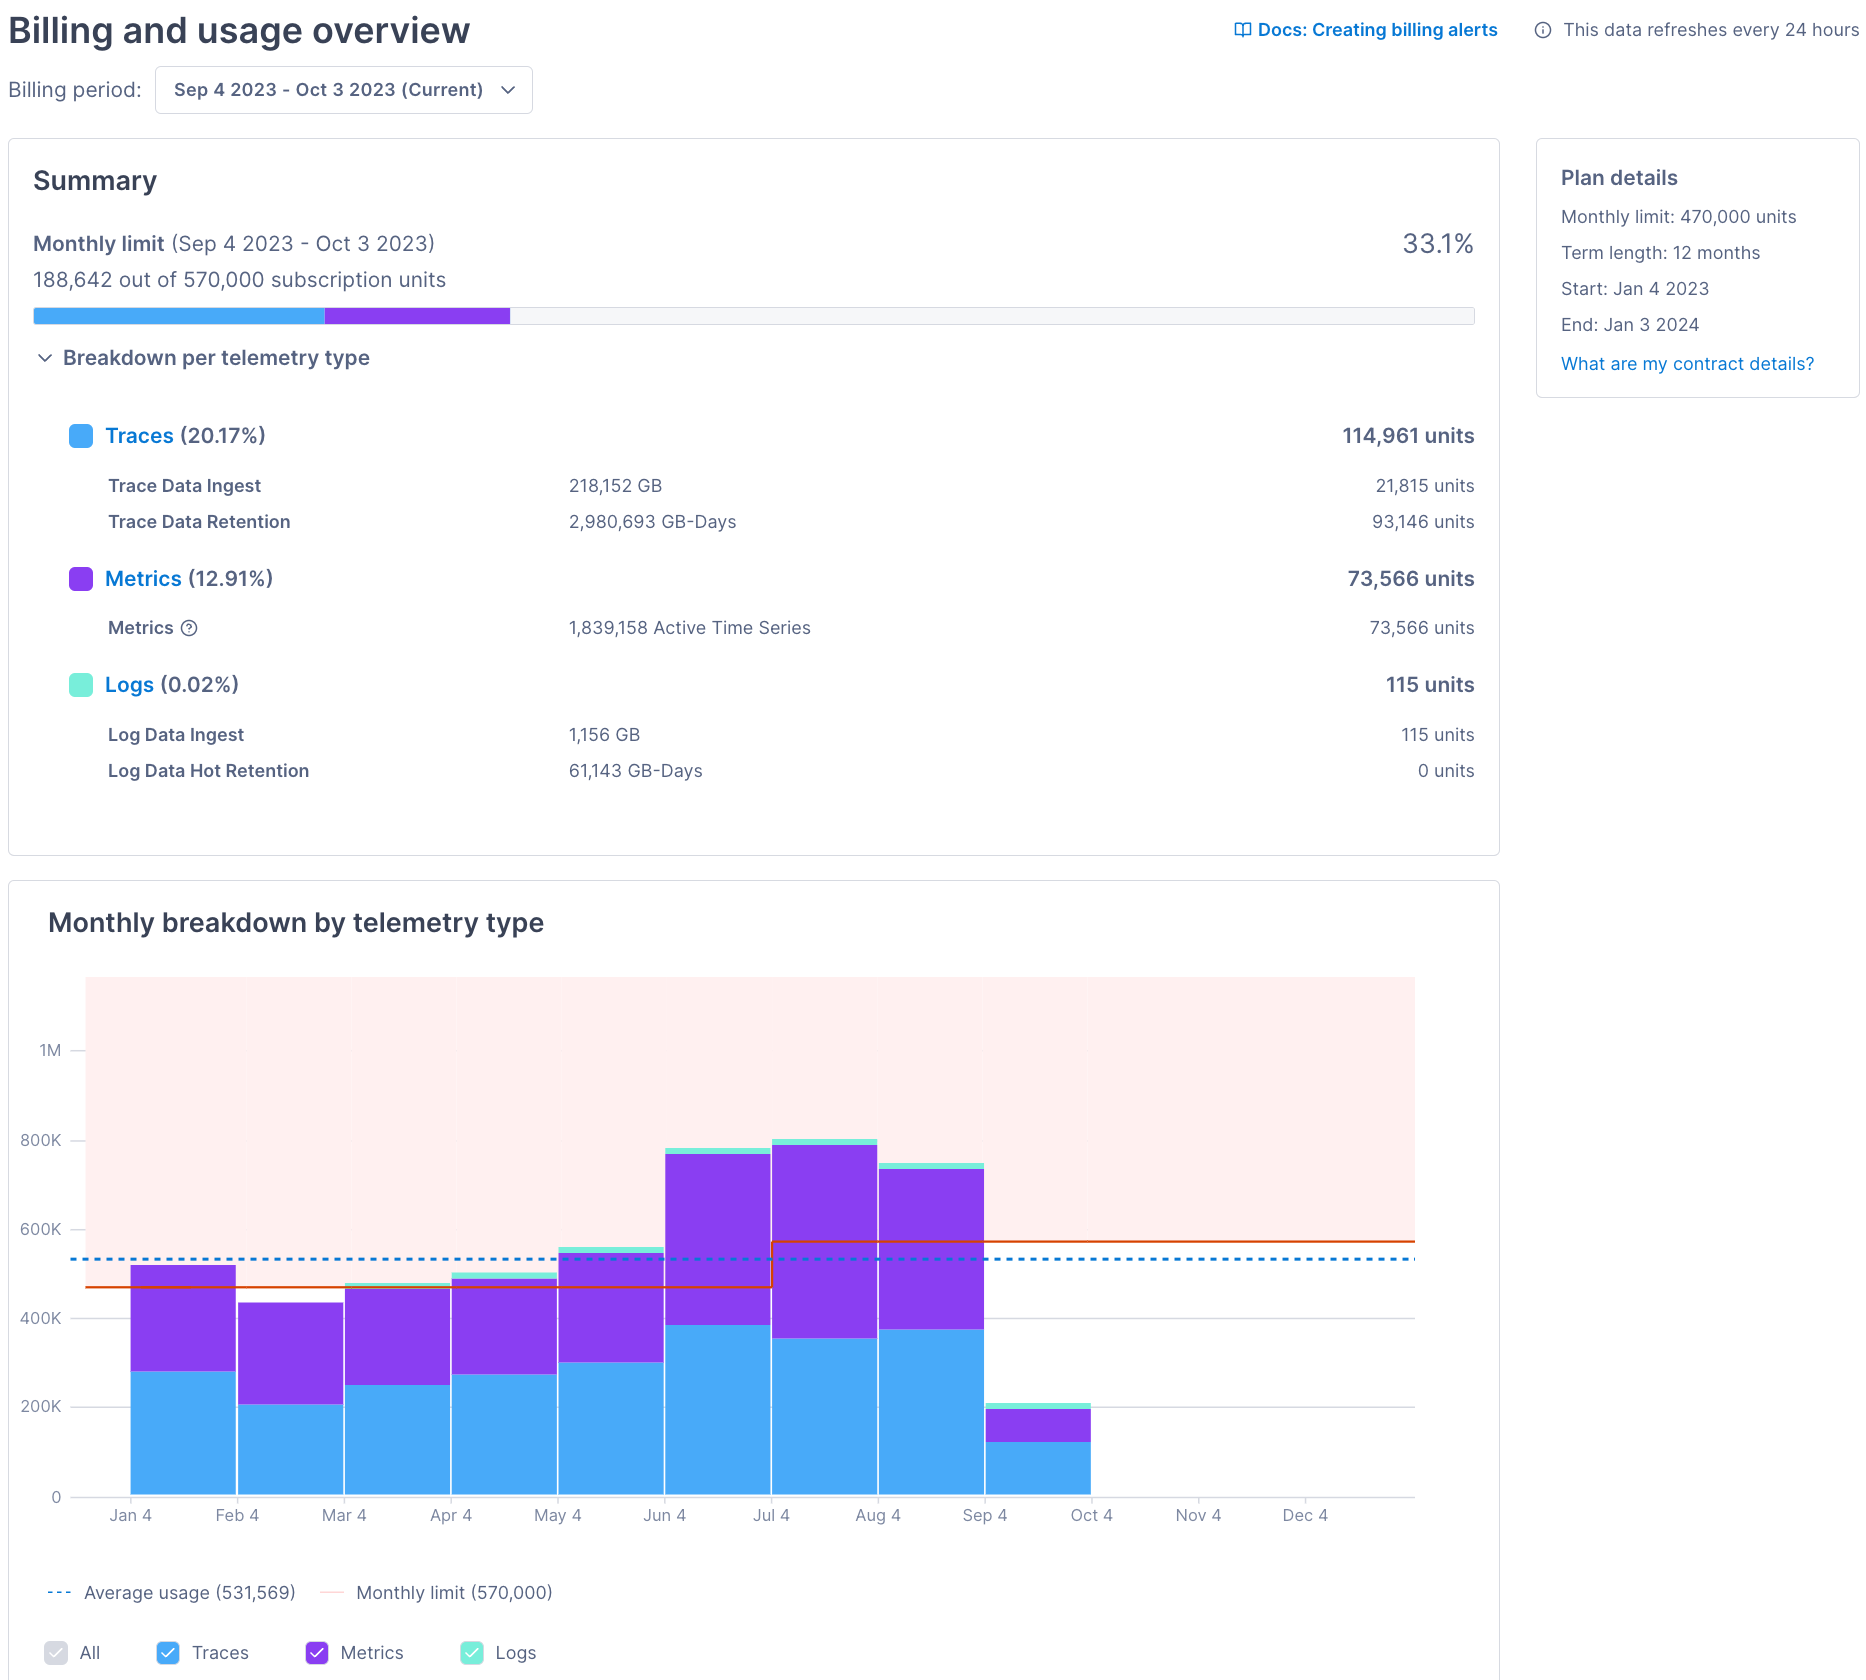This screenshot has width=1866, height=1680.
Task: Click the monthly limit usage progress bar
Action: [x=754, y=315]
